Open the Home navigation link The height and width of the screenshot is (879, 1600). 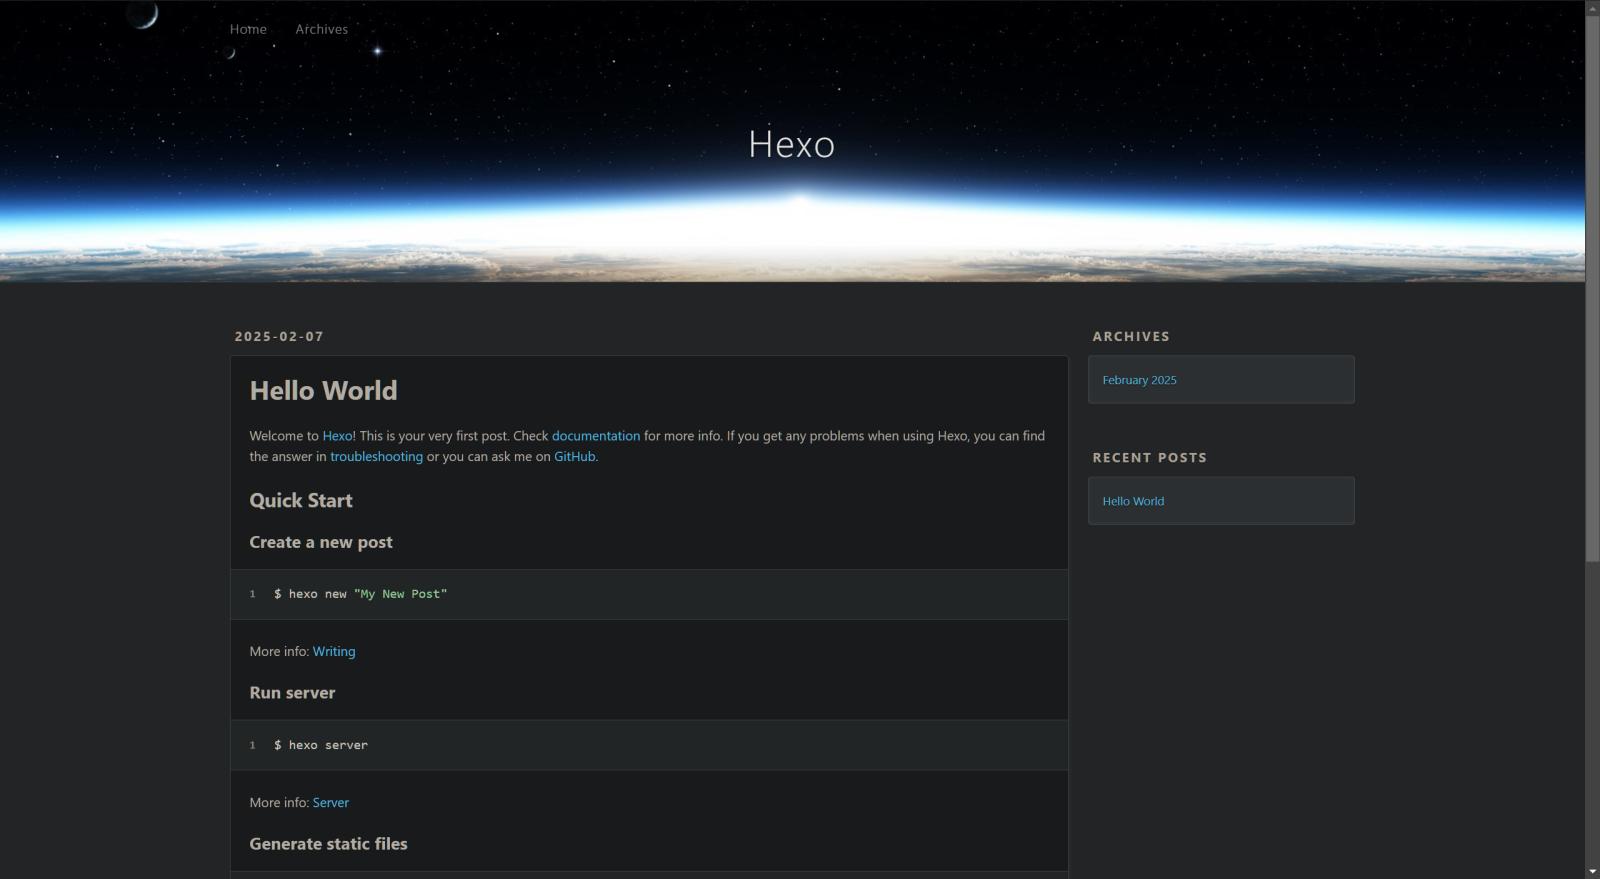coord(248,29)
